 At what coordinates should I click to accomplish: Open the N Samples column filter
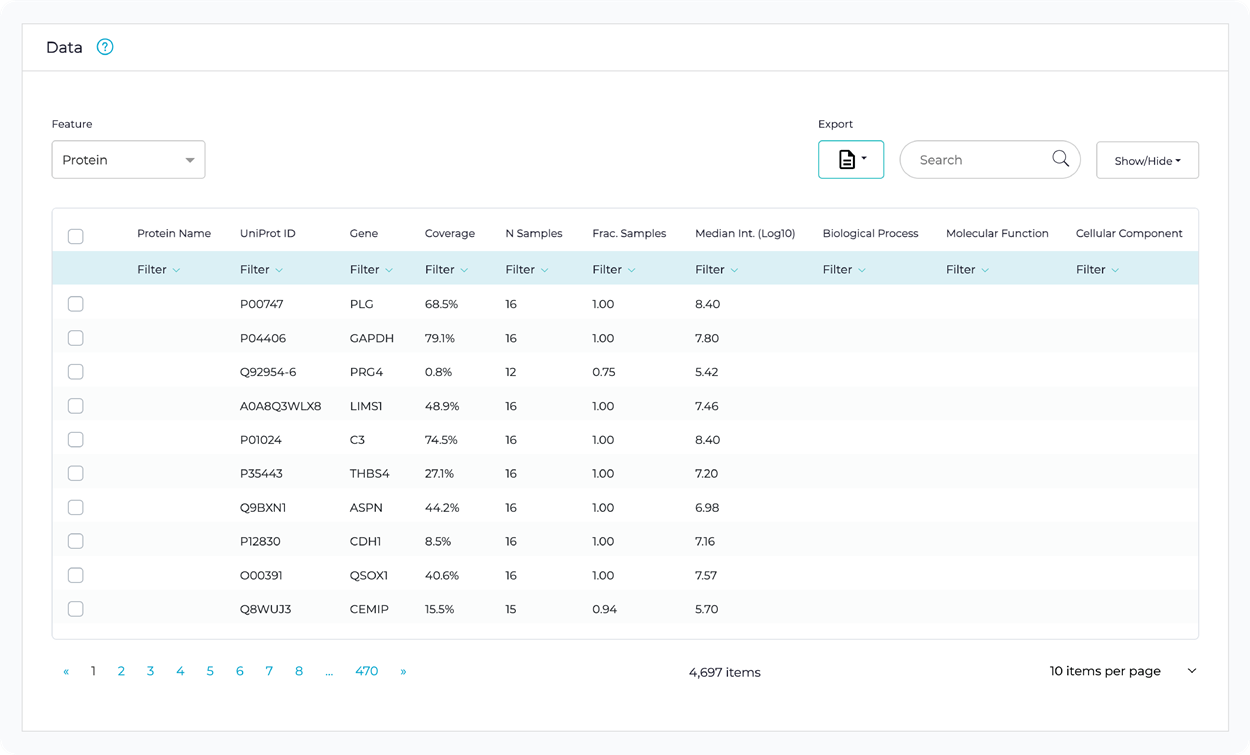point(527,270)
